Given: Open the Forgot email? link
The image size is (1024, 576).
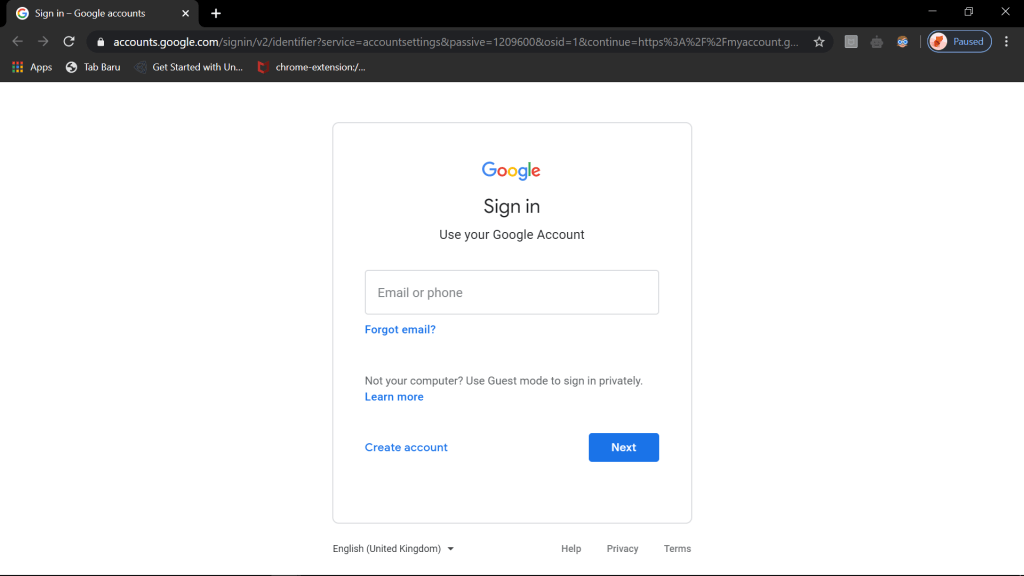Looking at the screenshot, I should (x=400, y=330).
